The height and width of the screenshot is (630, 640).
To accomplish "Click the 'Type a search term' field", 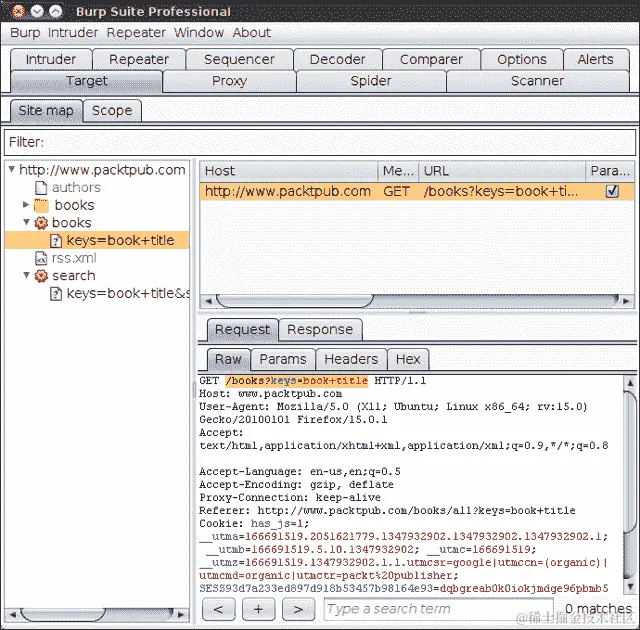I will click(438, 610).
